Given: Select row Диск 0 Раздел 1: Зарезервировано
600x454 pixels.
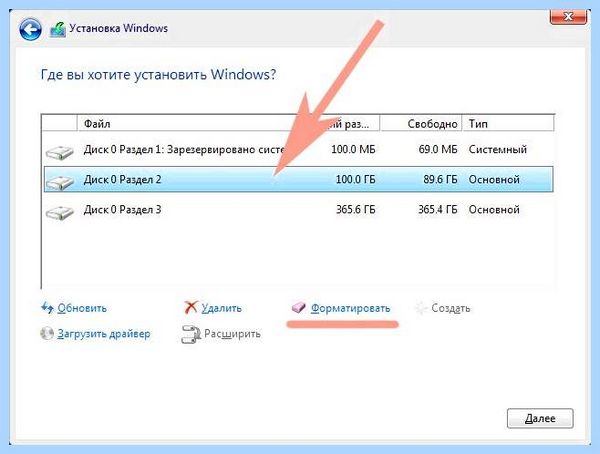Looking at the screenshot, I should (298, 150).
